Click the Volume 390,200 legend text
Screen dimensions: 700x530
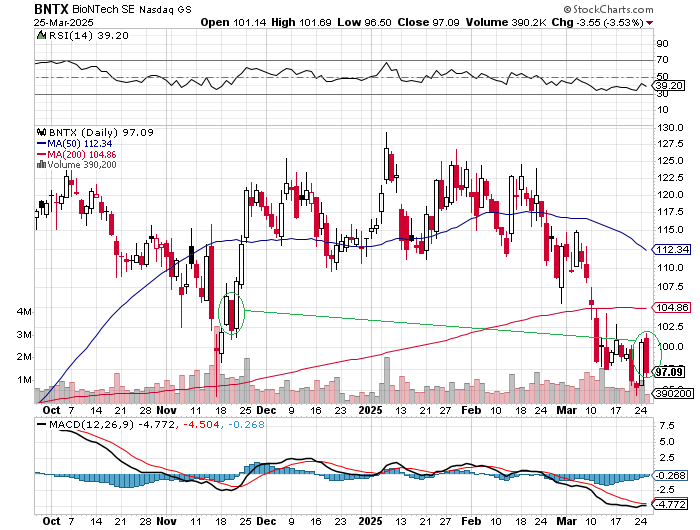[82, 165]
